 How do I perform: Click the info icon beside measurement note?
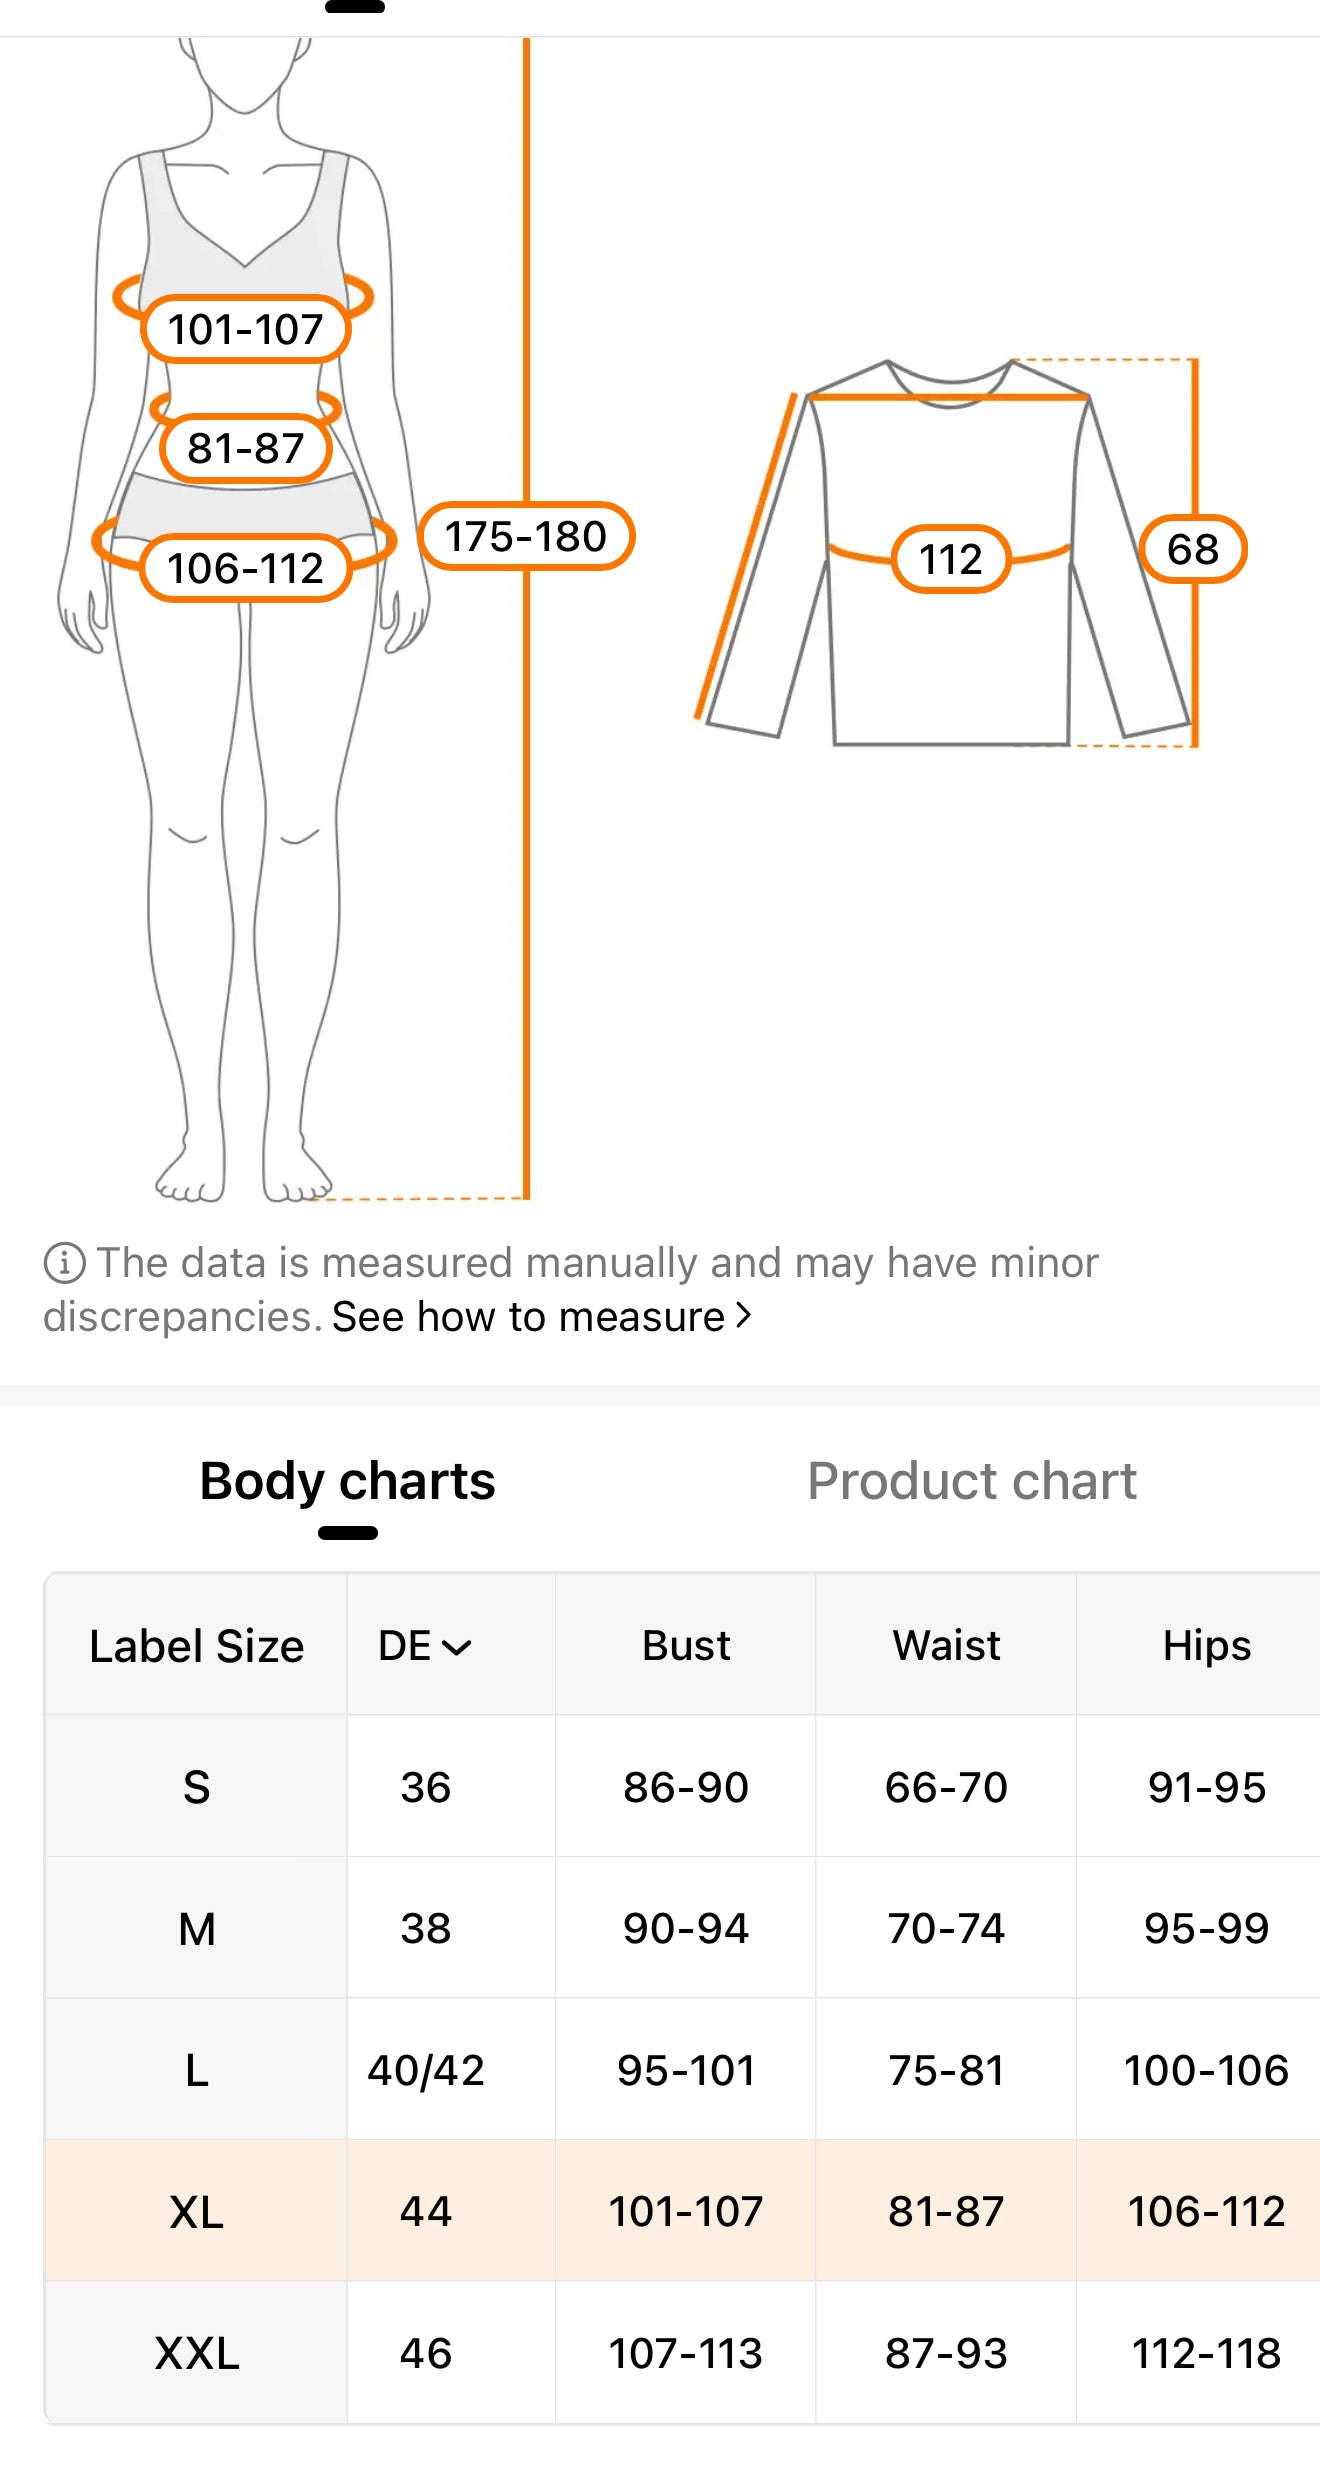click(64, 1263)
